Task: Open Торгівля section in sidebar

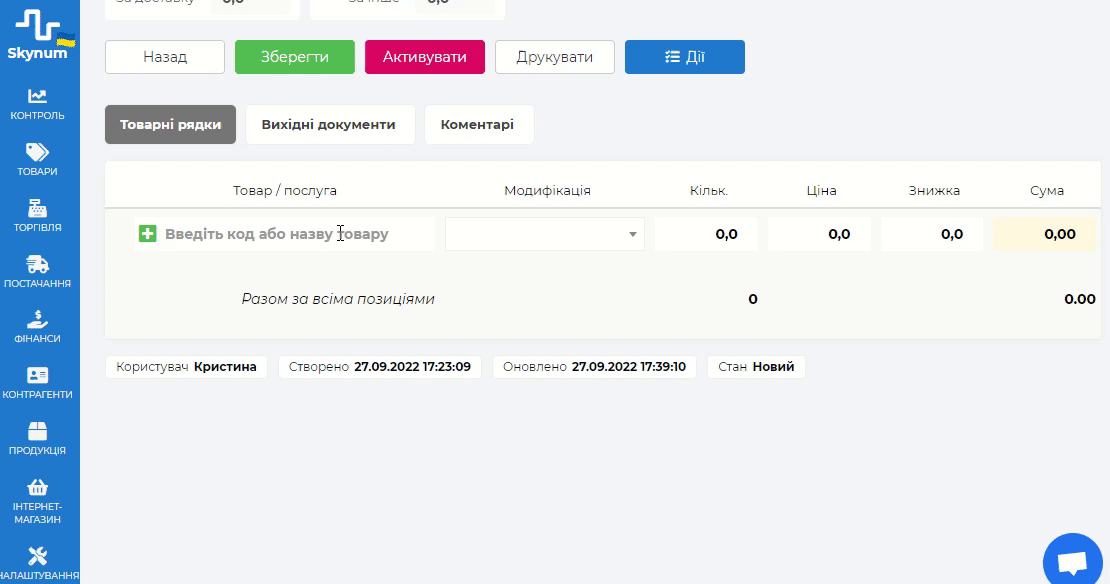Action: pyautogui.click(x=38, y=216)
